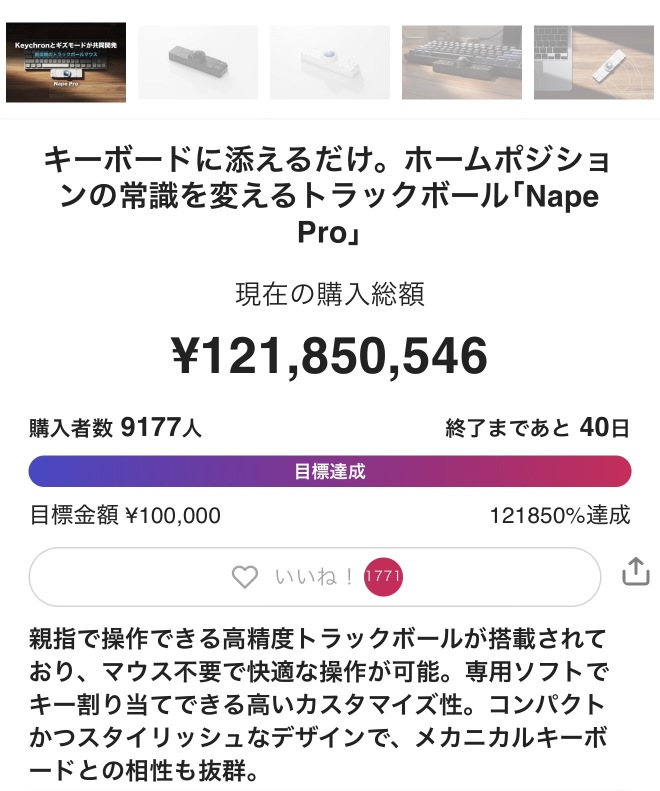Click the 121850%達成 percentage text
Viewport: 660px width, 791px height.
point(560,516)
